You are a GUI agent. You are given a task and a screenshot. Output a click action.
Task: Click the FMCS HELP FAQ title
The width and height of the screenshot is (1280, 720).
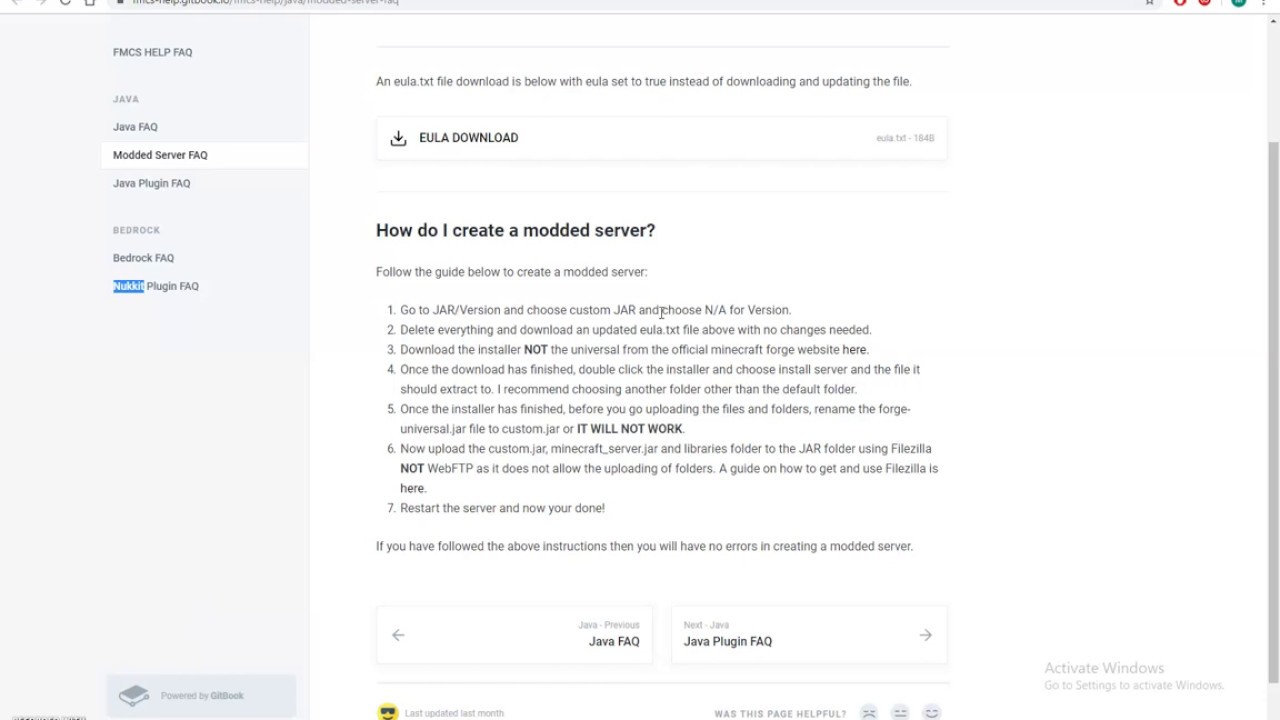(152, 52)
